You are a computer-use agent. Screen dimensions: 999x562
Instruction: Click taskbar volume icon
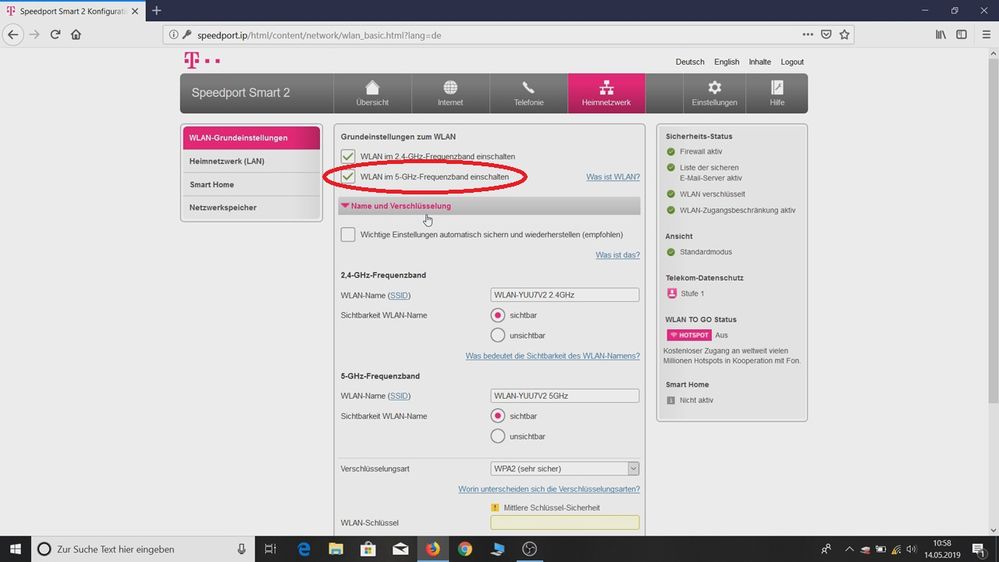click(911, 549)
